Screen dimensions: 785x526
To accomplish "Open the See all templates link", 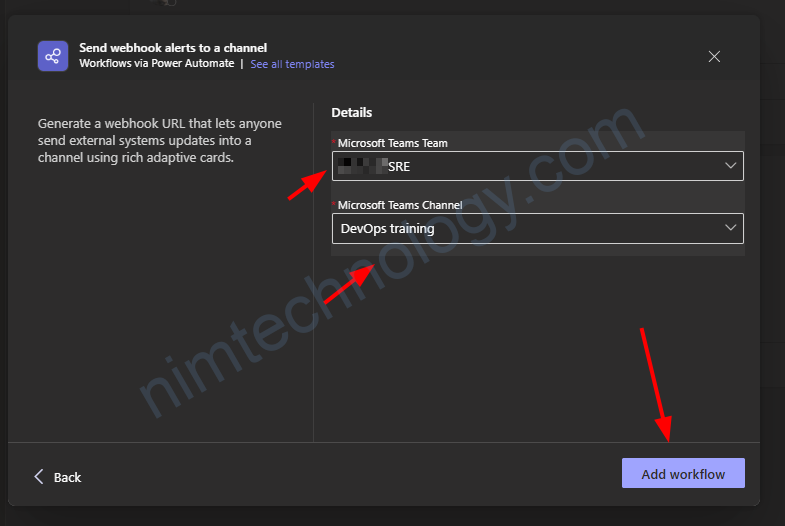I will click(x=292, y=64).
